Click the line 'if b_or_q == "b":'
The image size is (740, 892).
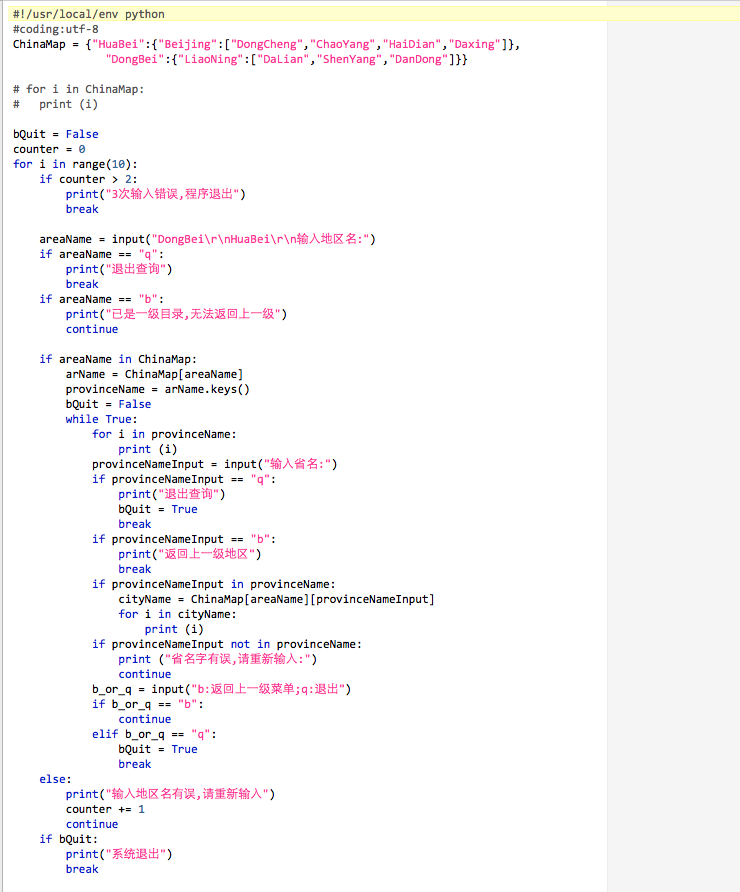[147, 704]
